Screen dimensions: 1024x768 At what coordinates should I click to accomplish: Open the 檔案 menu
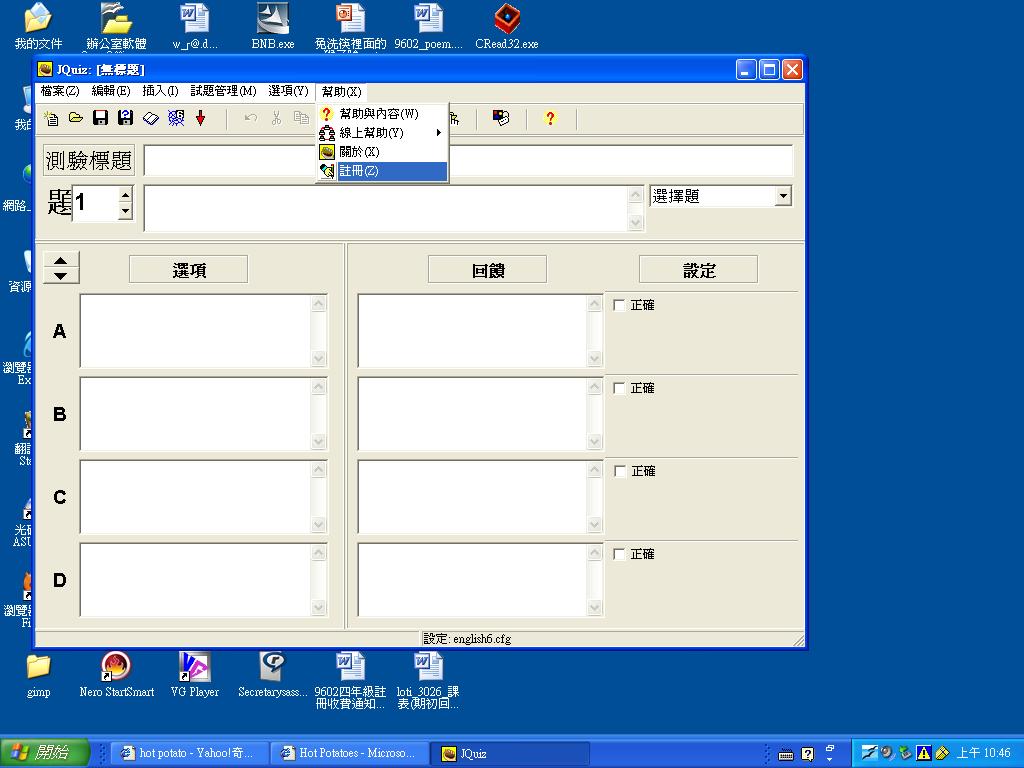pos(59,91)
